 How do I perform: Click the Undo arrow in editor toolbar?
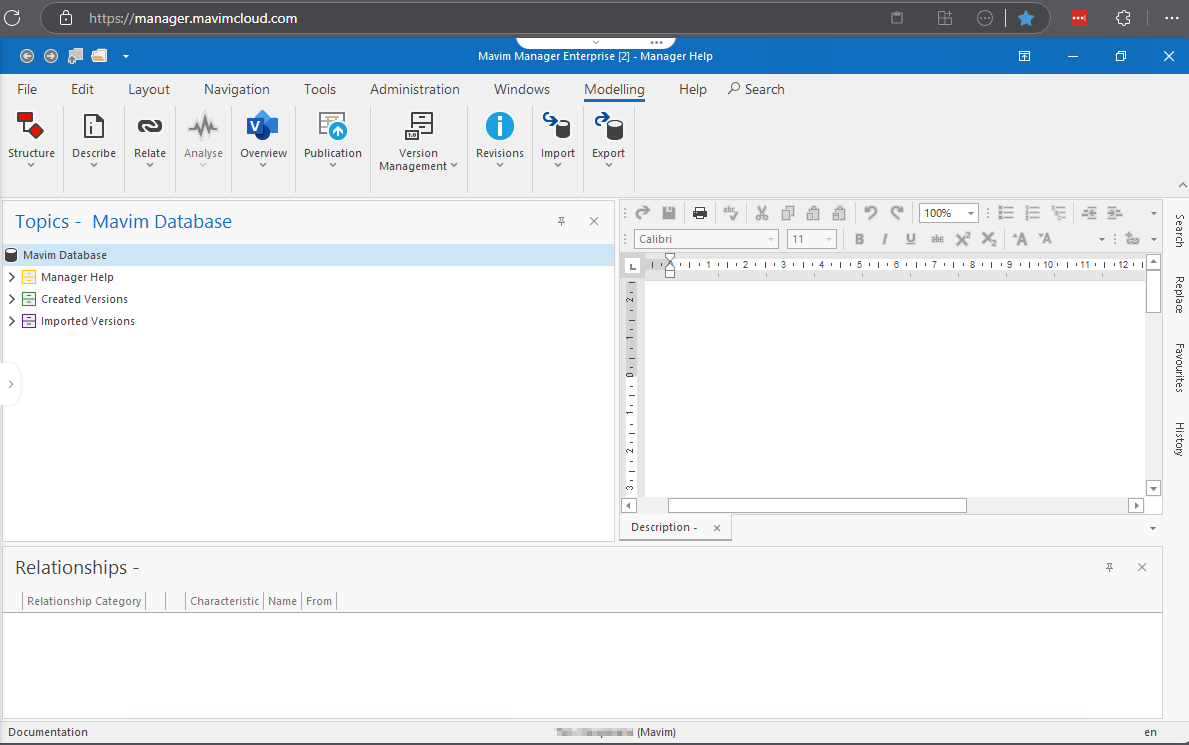point(871,213)
